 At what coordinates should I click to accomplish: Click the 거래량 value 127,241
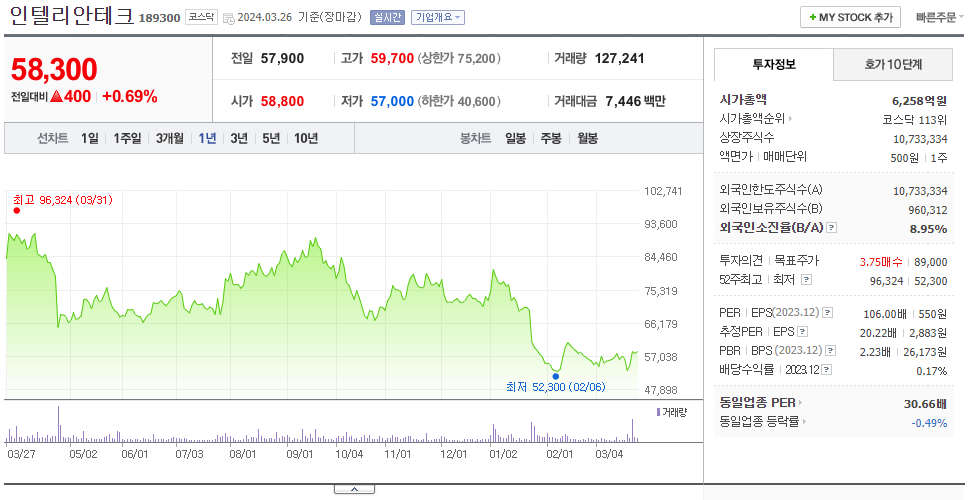point(619,59)
